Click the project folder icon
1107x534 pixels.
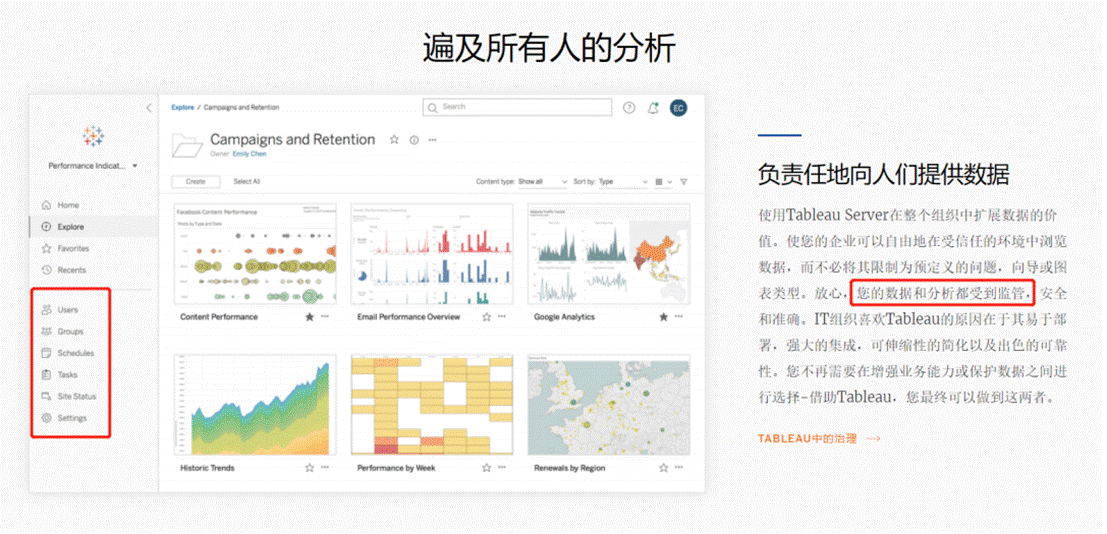[x=187, y=145]
